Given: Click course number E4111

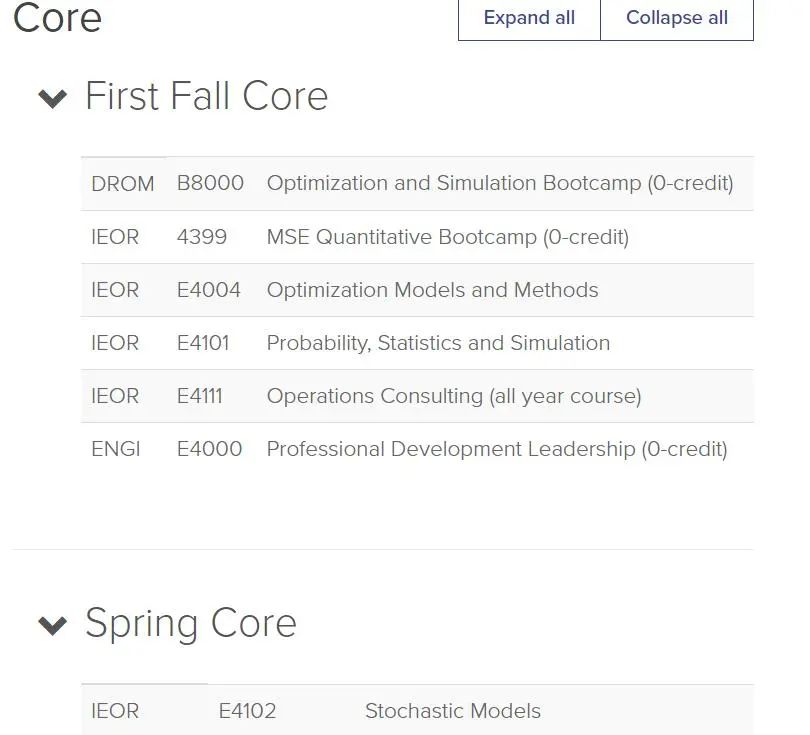Looking at the screenshot, I should (199, 396).
